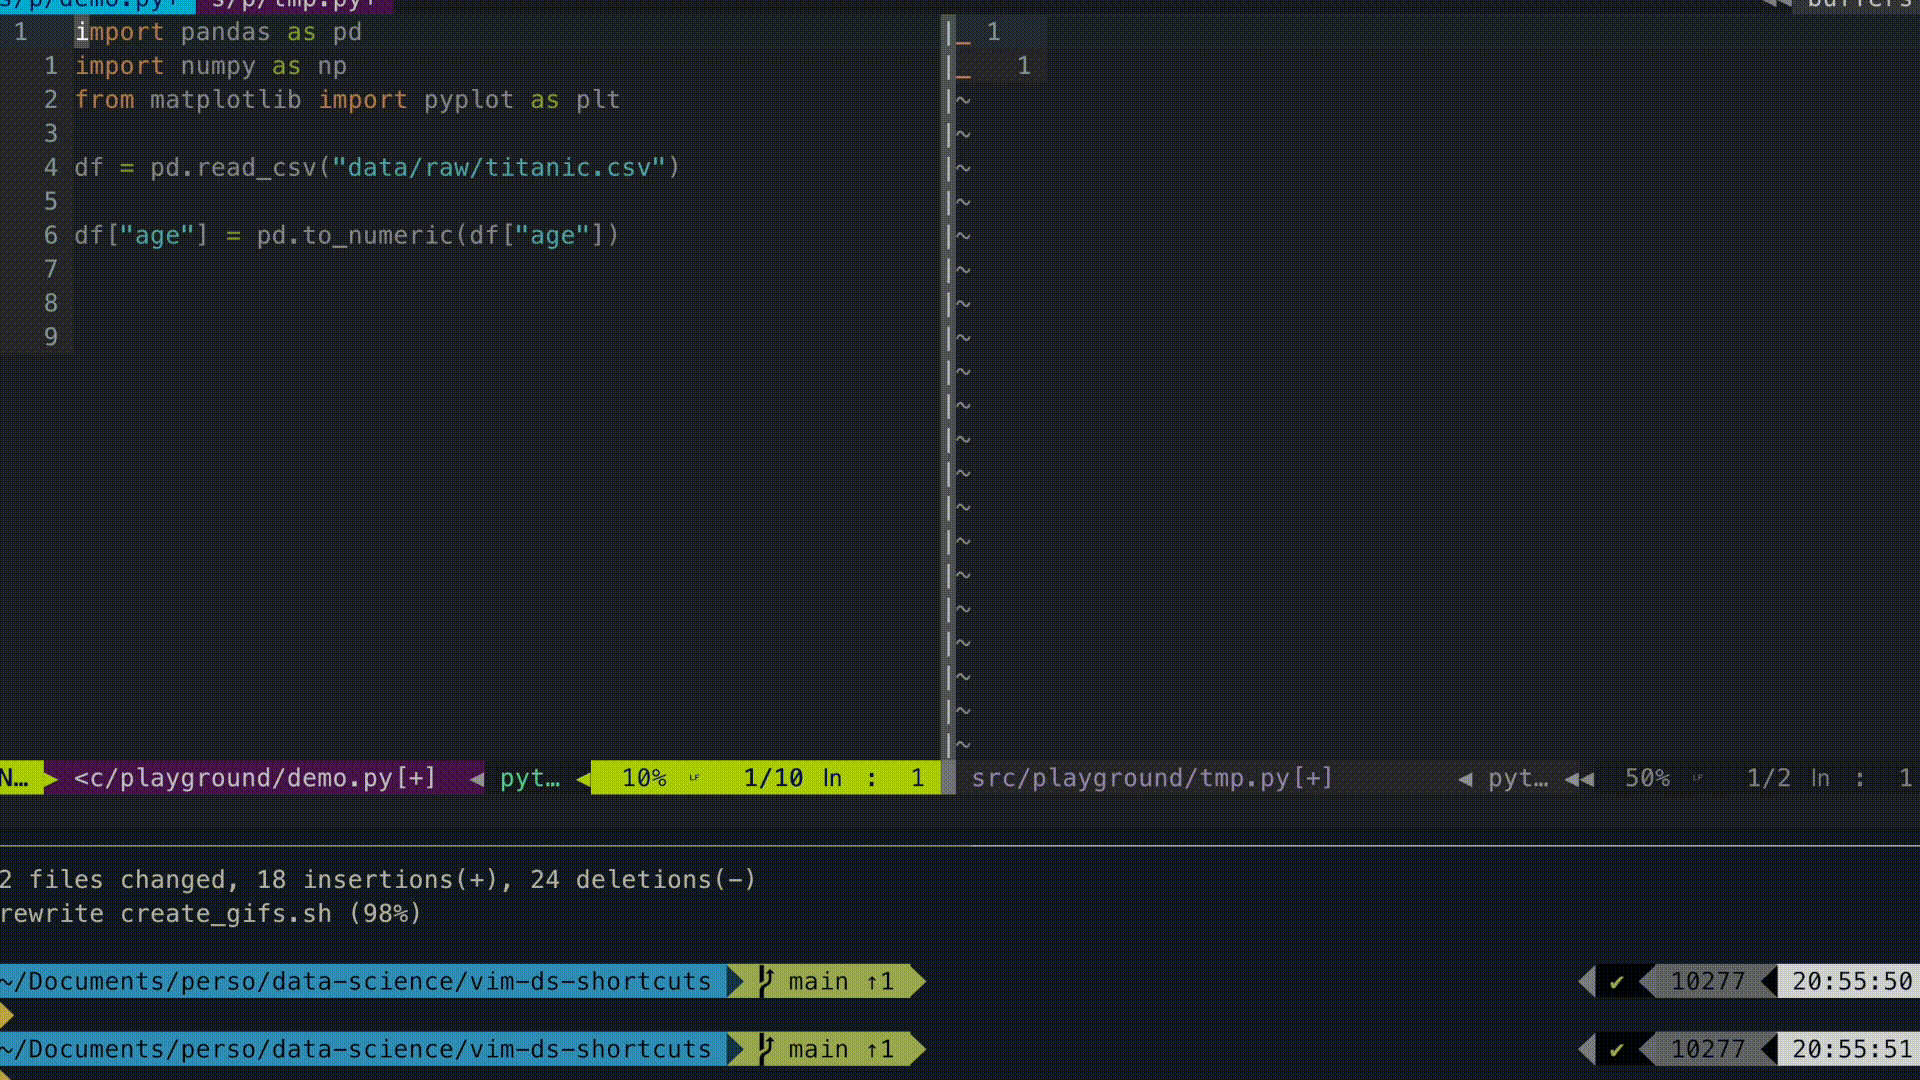
Task: Click the double-arrow separator in tmp.py statusline
Action: [1579, 778]
